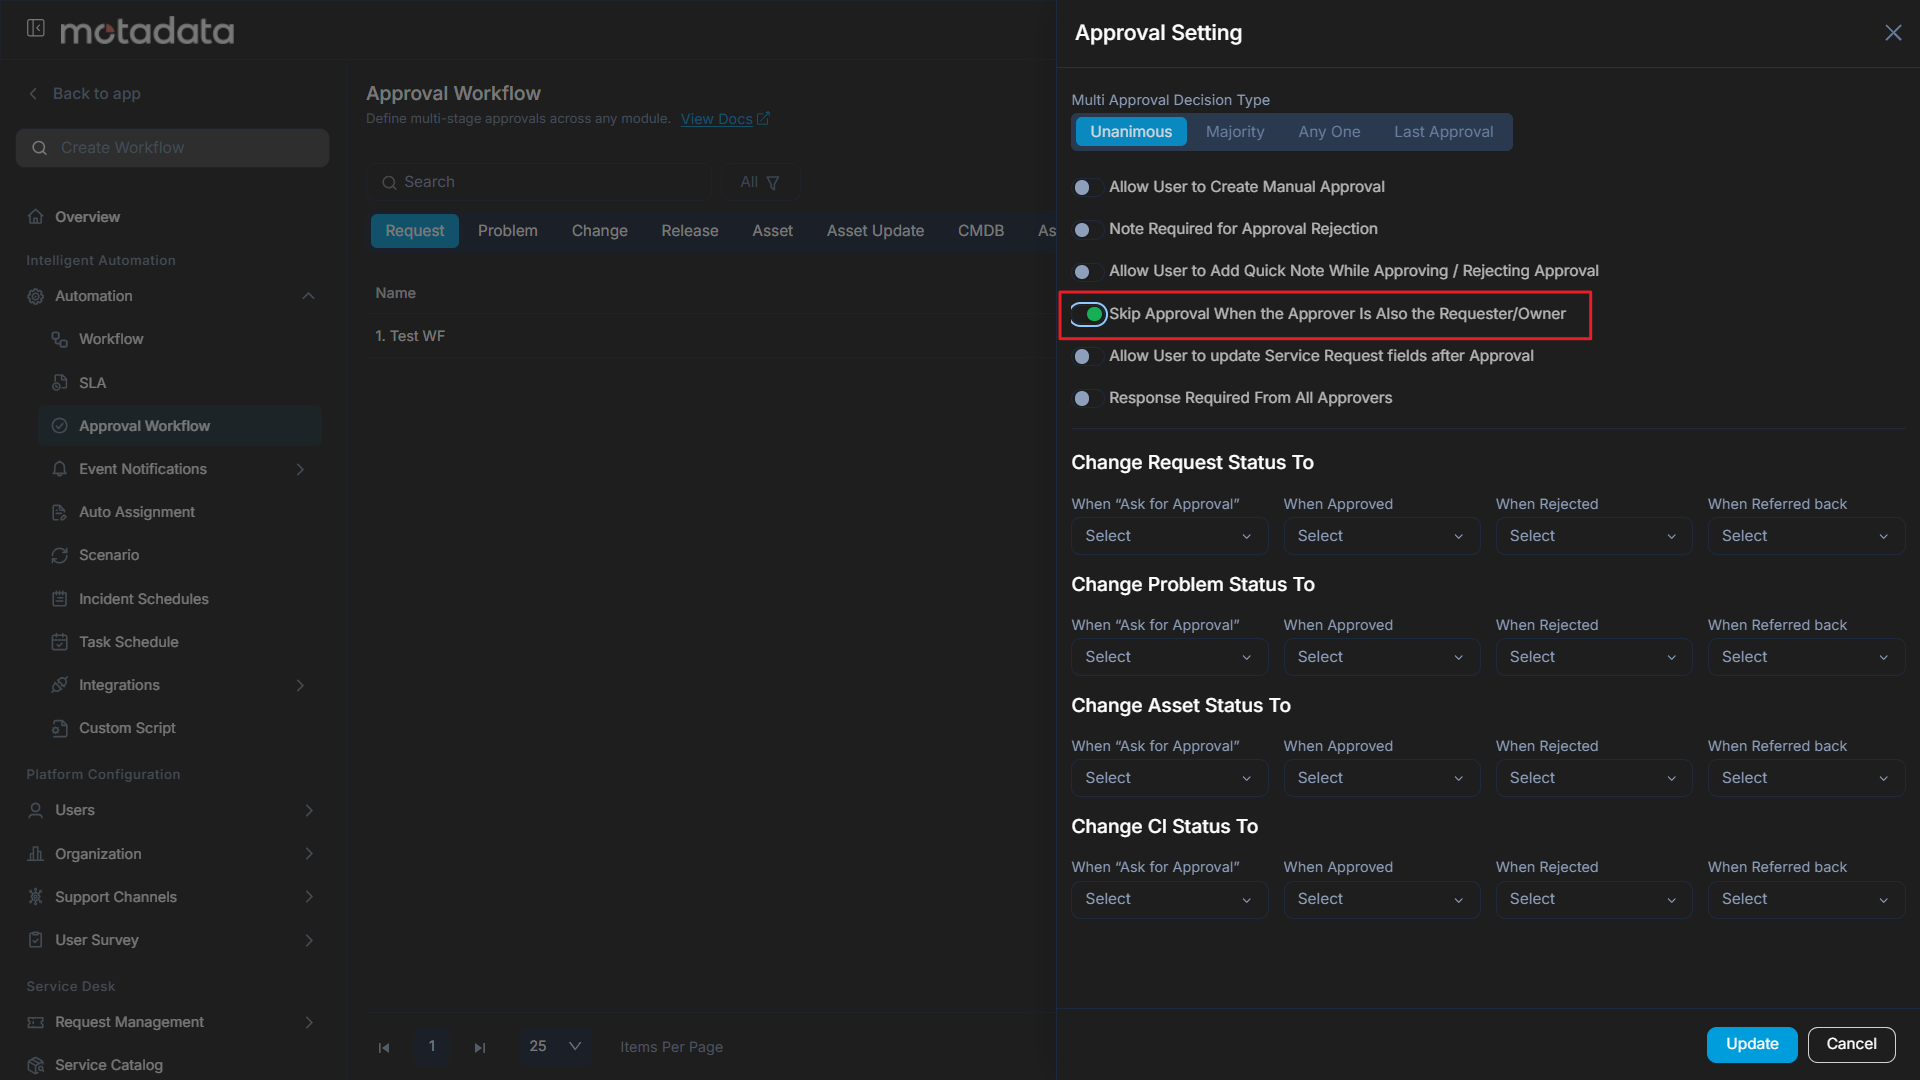The image size is (1920, 1080).
Task: Expand the Event Notifications submenu
Action: pyautogui.click(x=300, y=469)
